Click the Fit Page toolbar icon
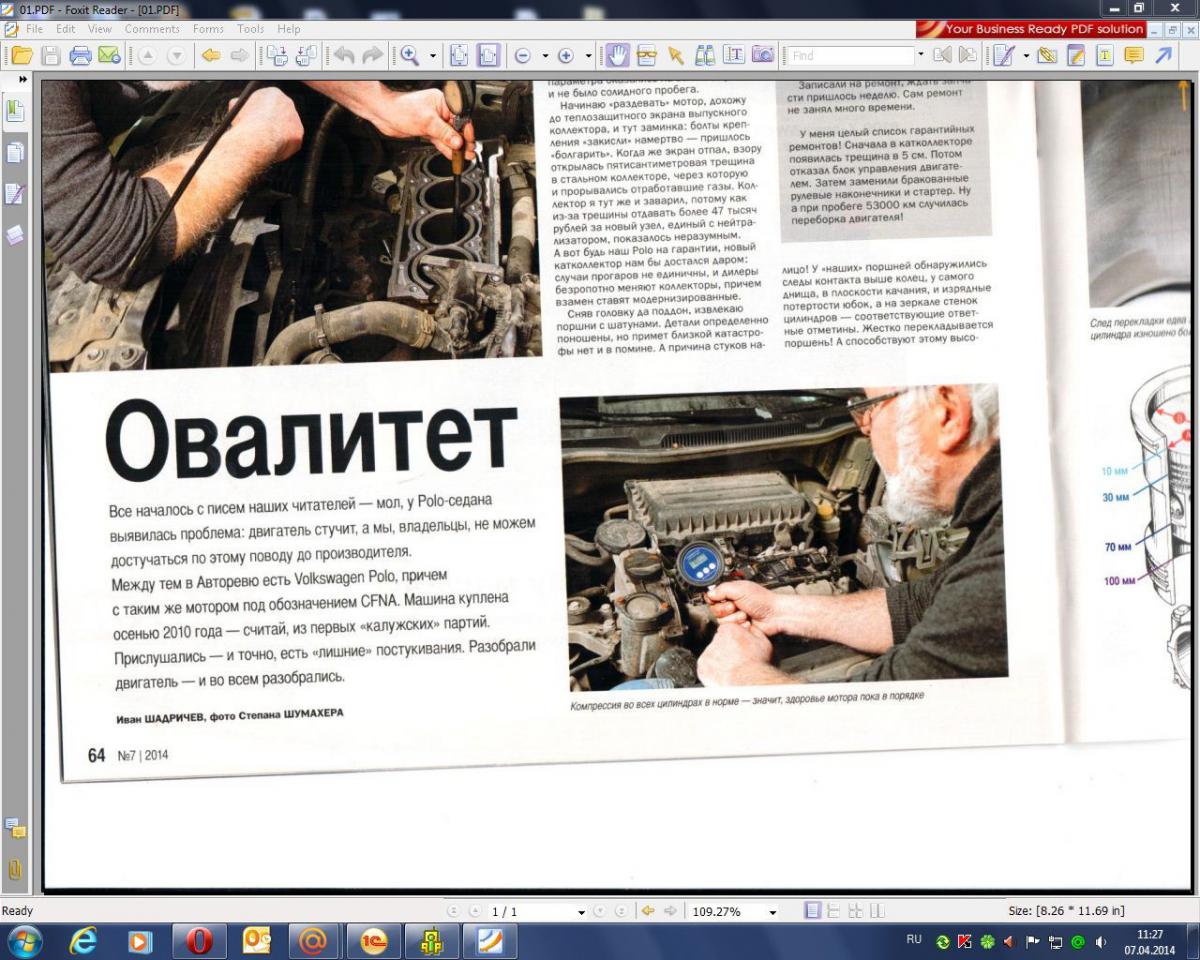1200x960 pixels. [459, 55]
